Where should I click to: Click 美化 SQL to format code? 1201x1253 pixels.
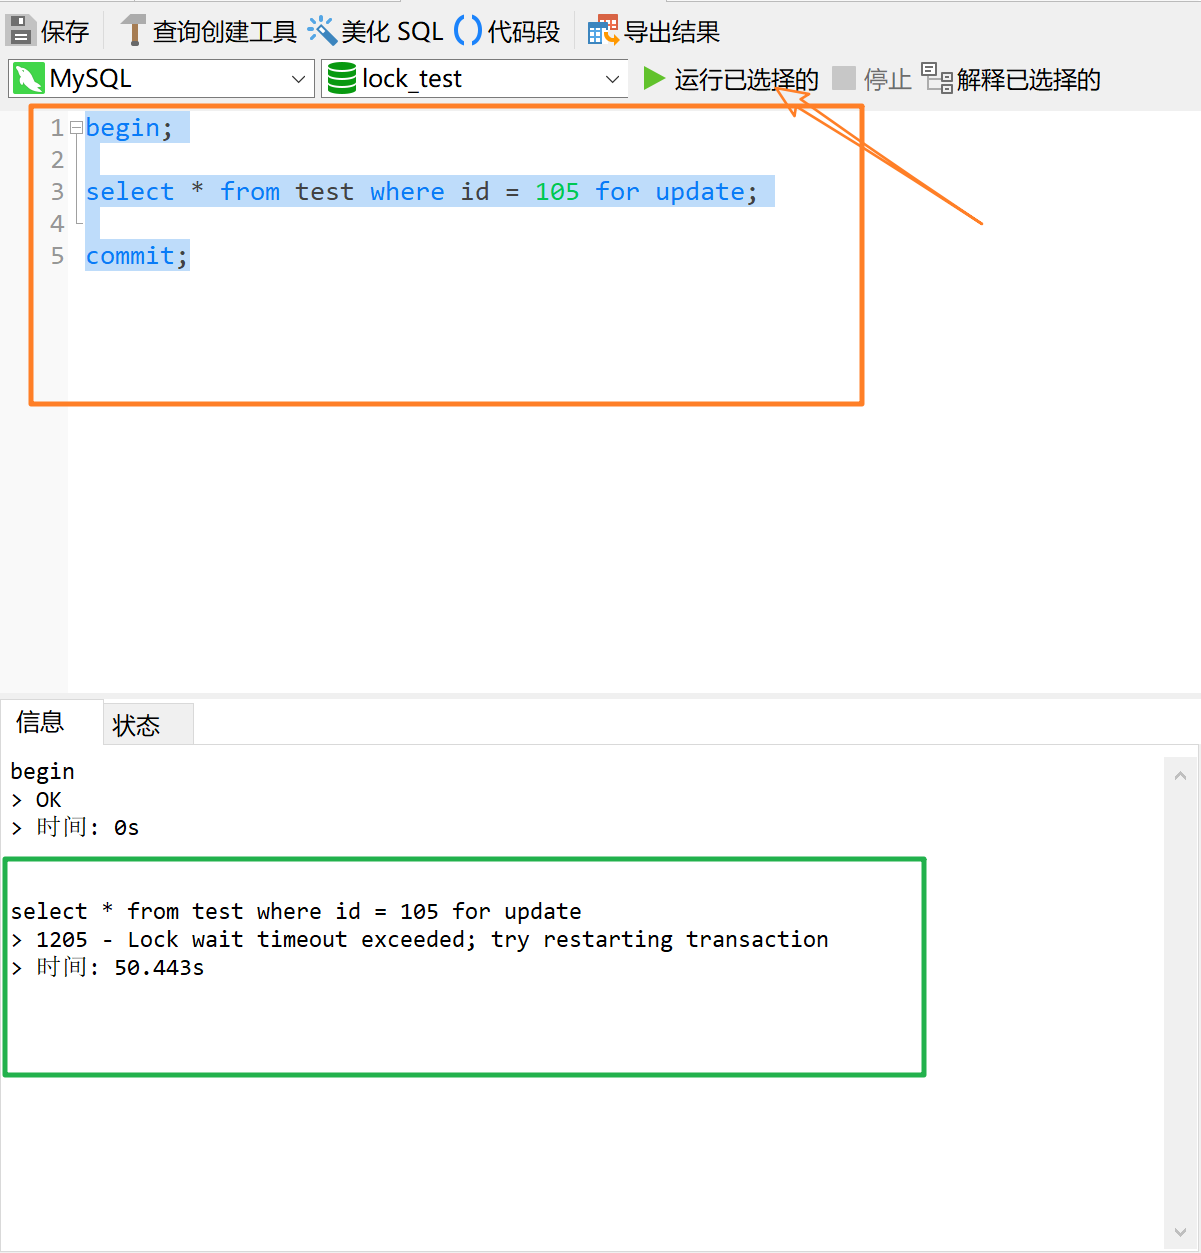[392, 32]
